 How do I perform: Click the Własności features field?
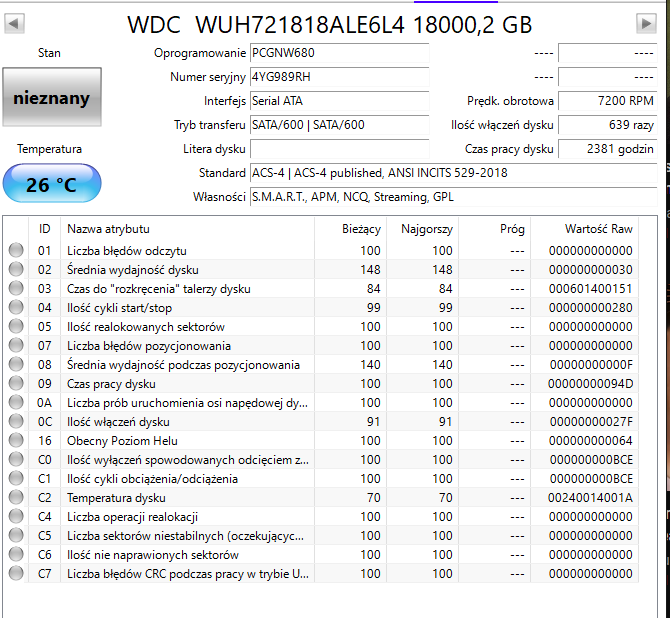pyautogui.click(x=453, y=197)
